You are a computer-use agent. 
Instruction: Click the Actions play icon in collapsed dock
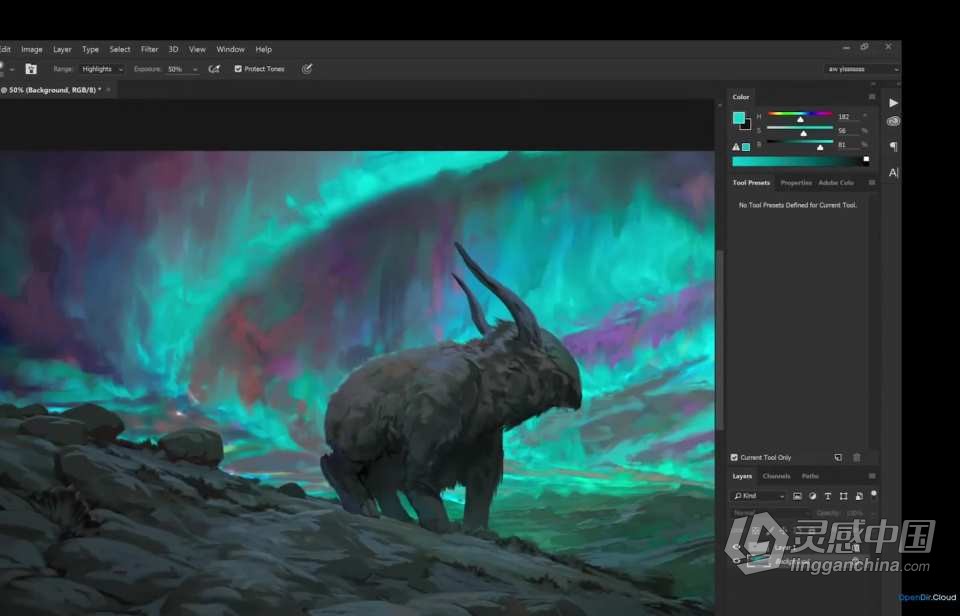point(893,103)
